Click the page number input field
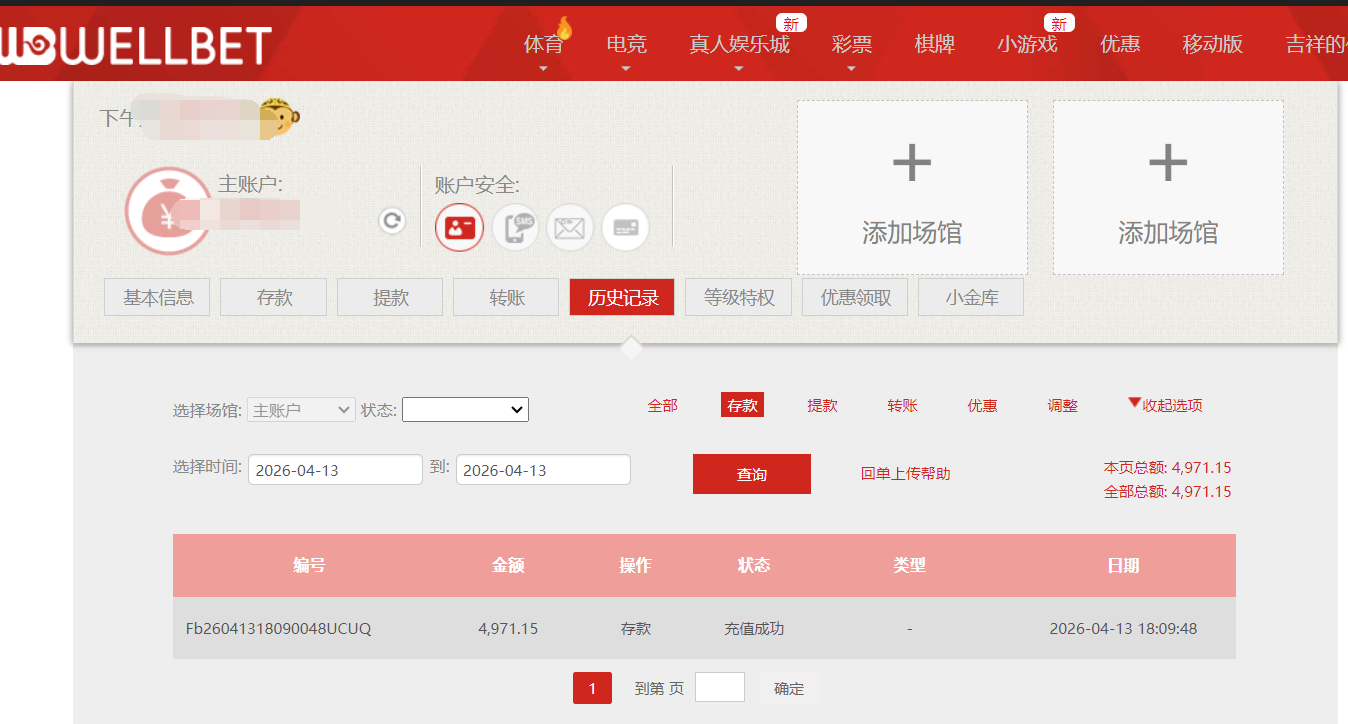The image size is (1348, 724). coord(719,687)
